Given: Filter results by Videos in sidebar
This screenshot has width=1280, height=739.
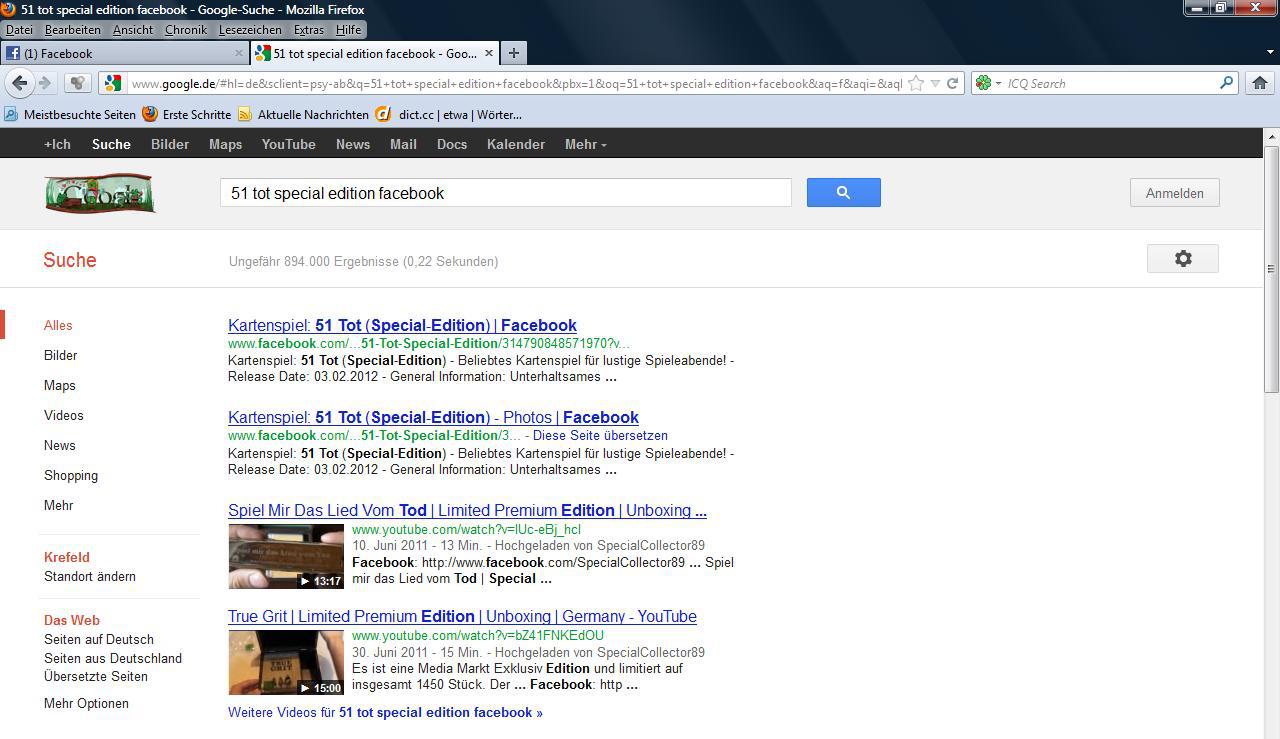Looking at the screenshot, I should [64, 415].
